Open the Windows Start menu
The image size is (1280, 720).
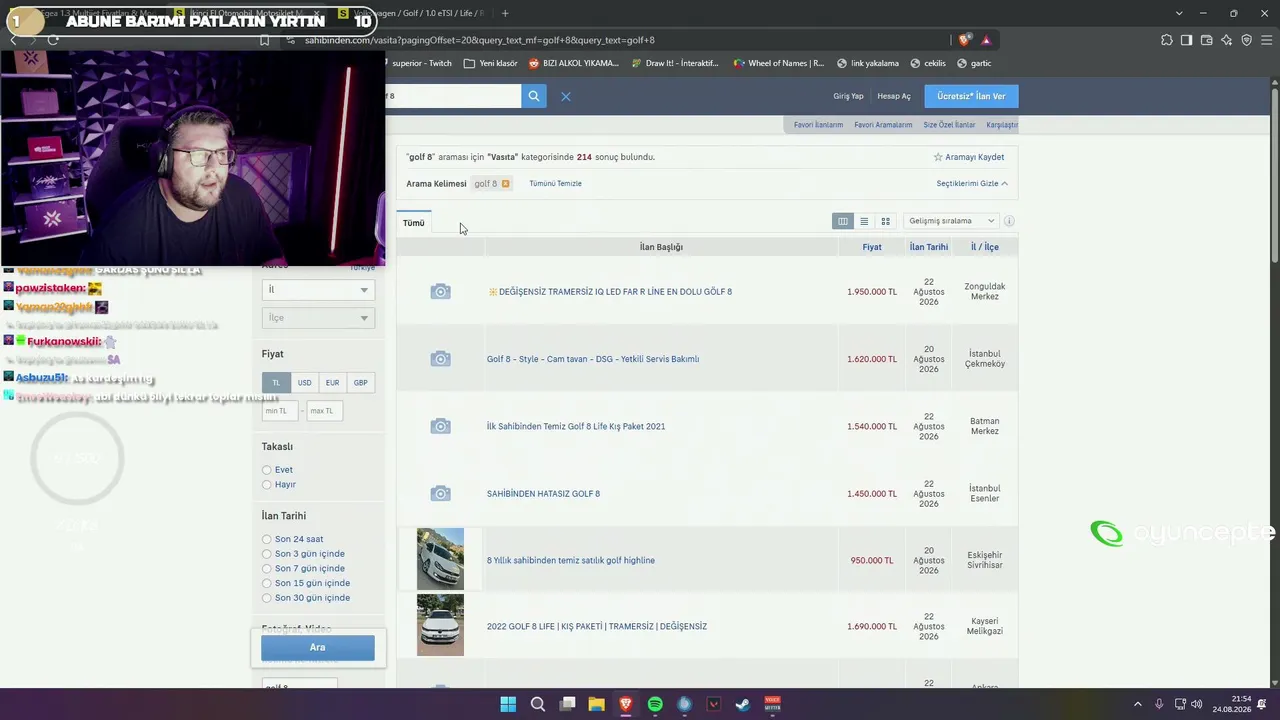[508, 704]
